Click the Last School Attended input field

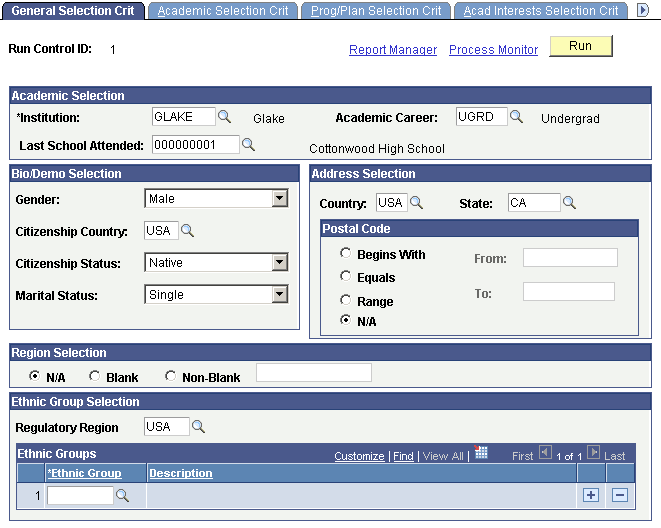196,145
